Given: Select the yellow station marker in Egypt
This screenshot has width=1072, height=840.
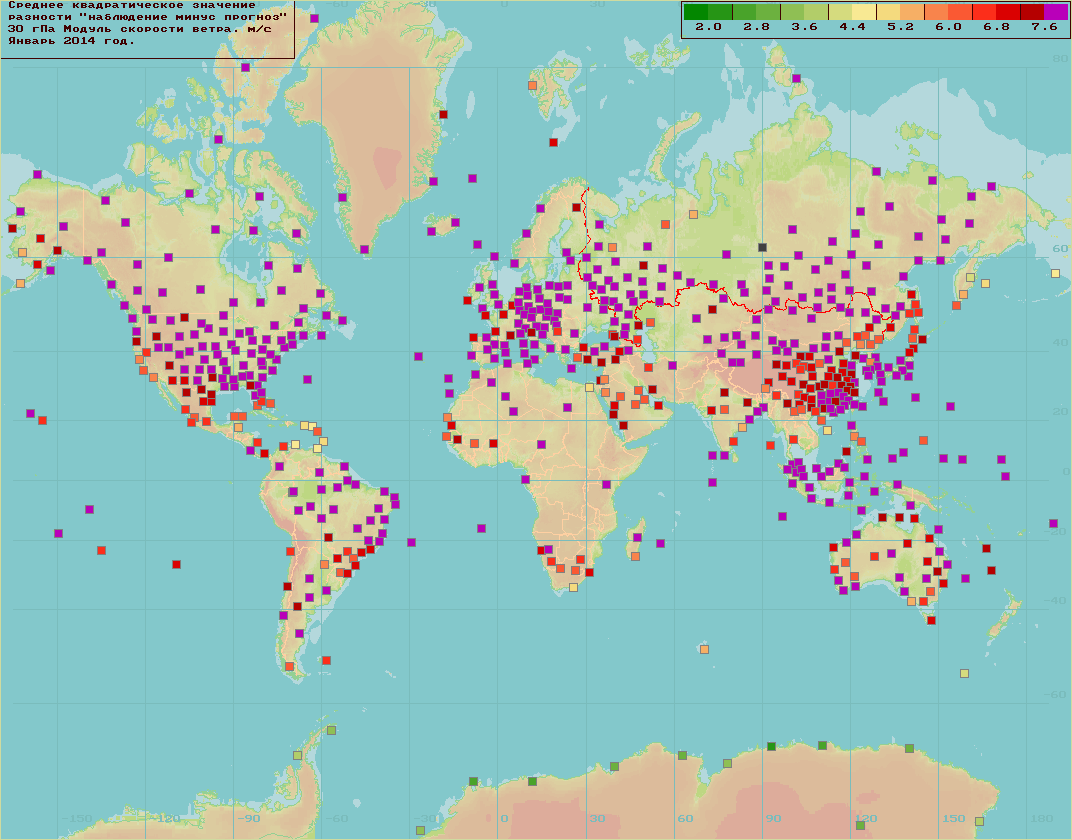Looking at the screenshot, I should 589,388.
